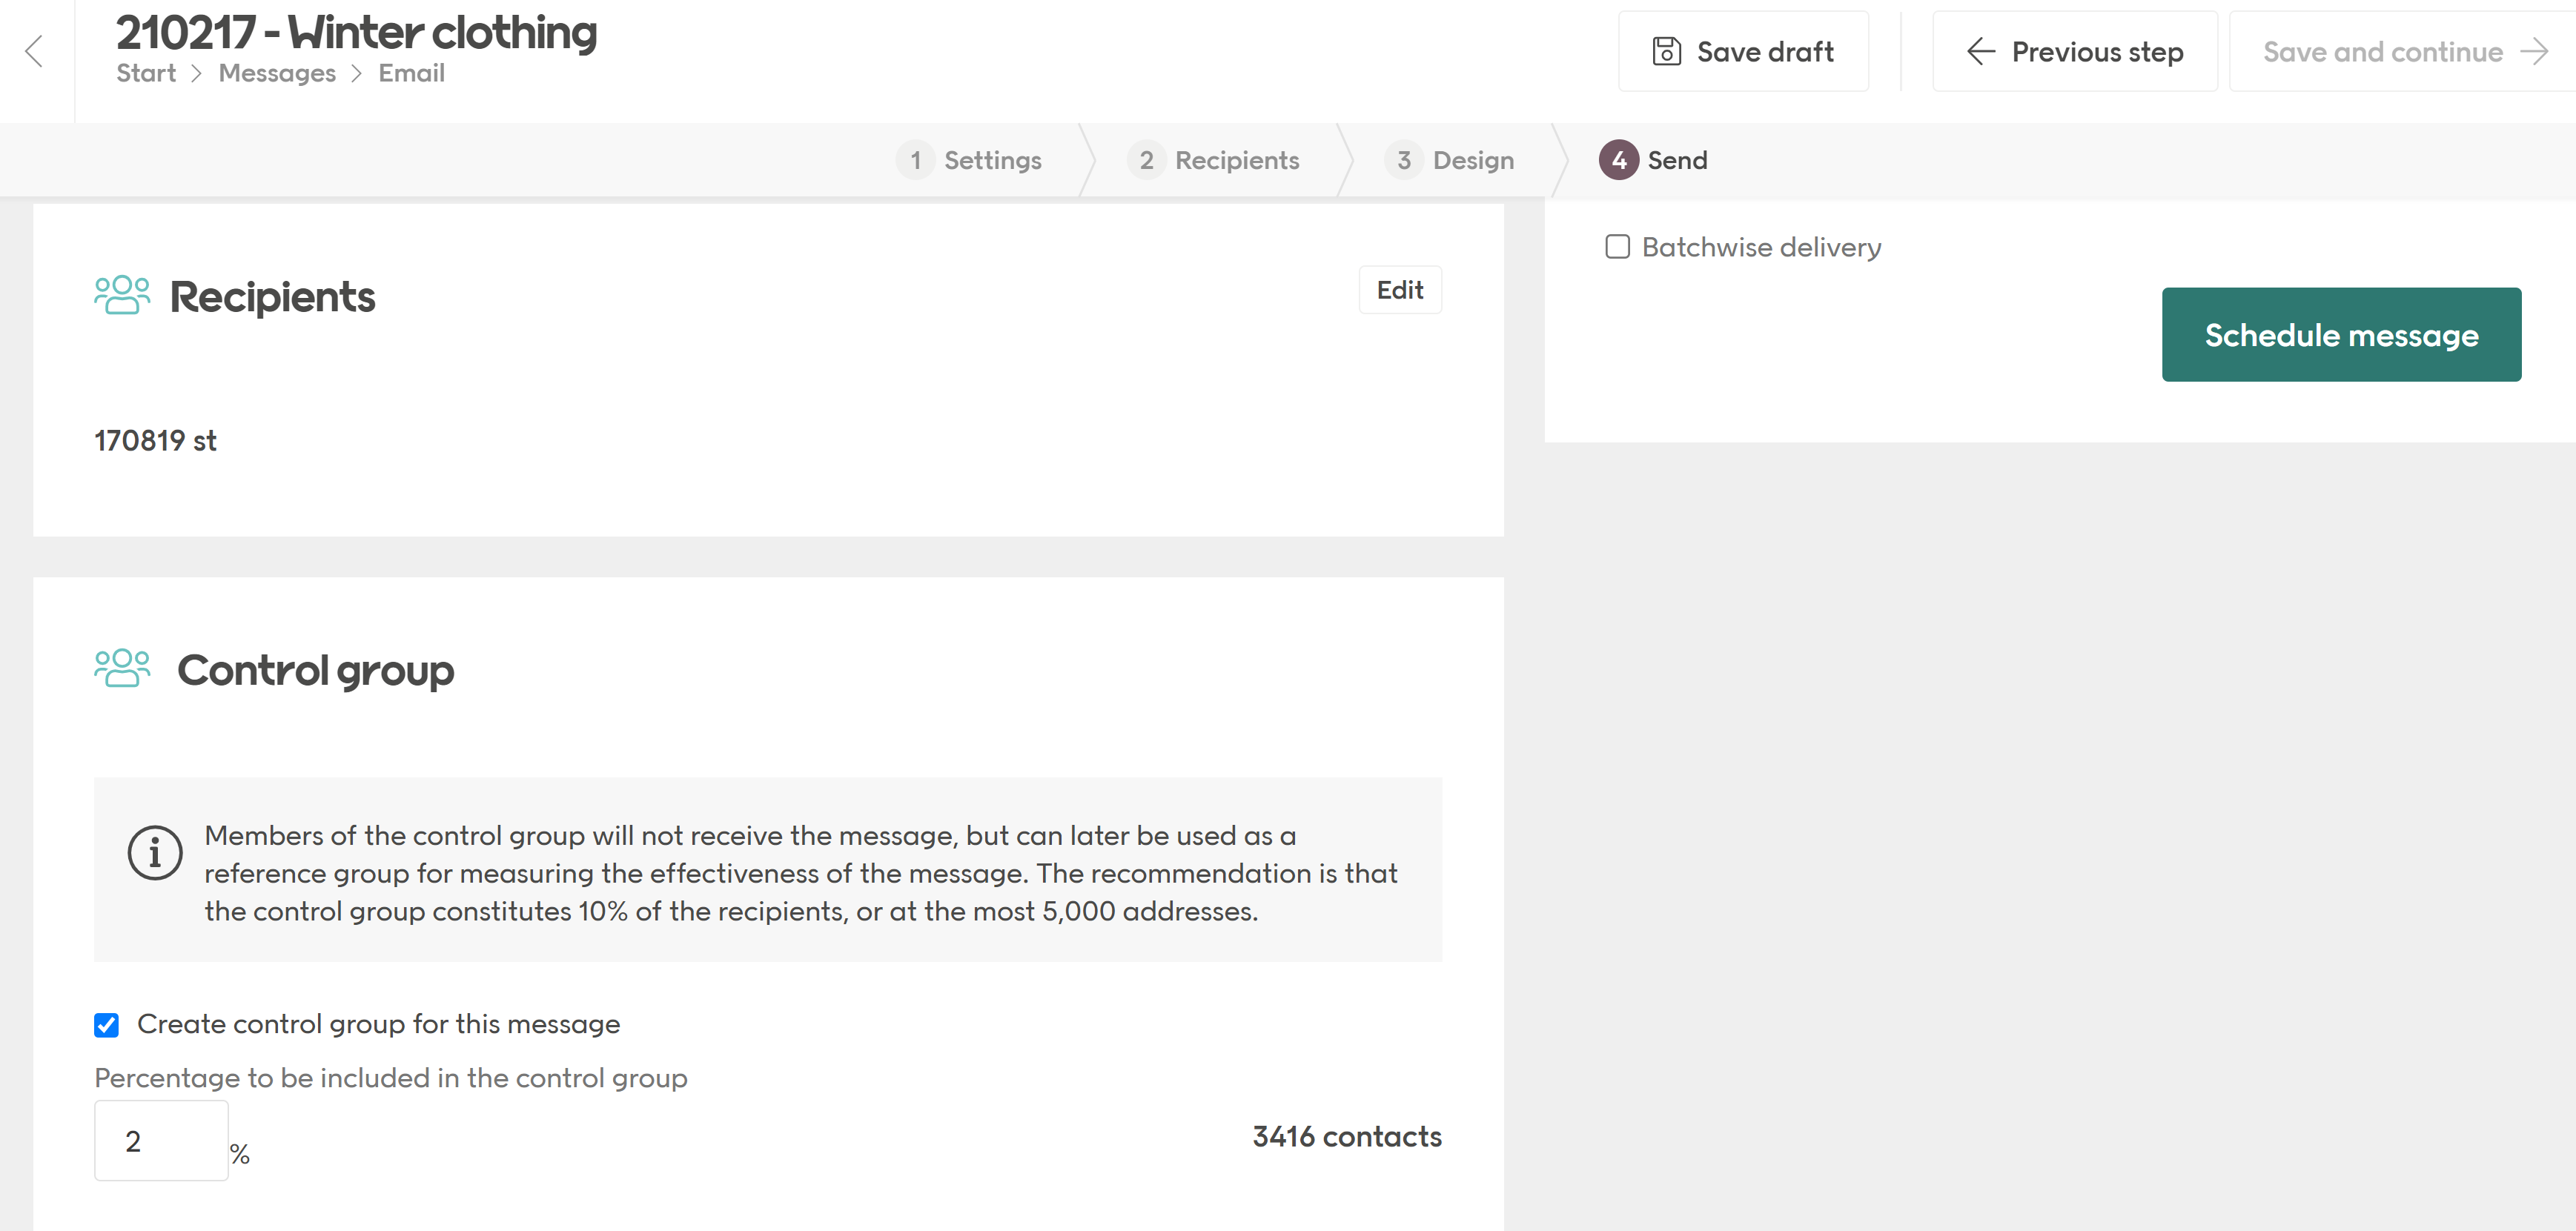This screenshot has height=1231, width=2576.
Task: Click the step 3 Design number badge
Action: click(1403, 160)
